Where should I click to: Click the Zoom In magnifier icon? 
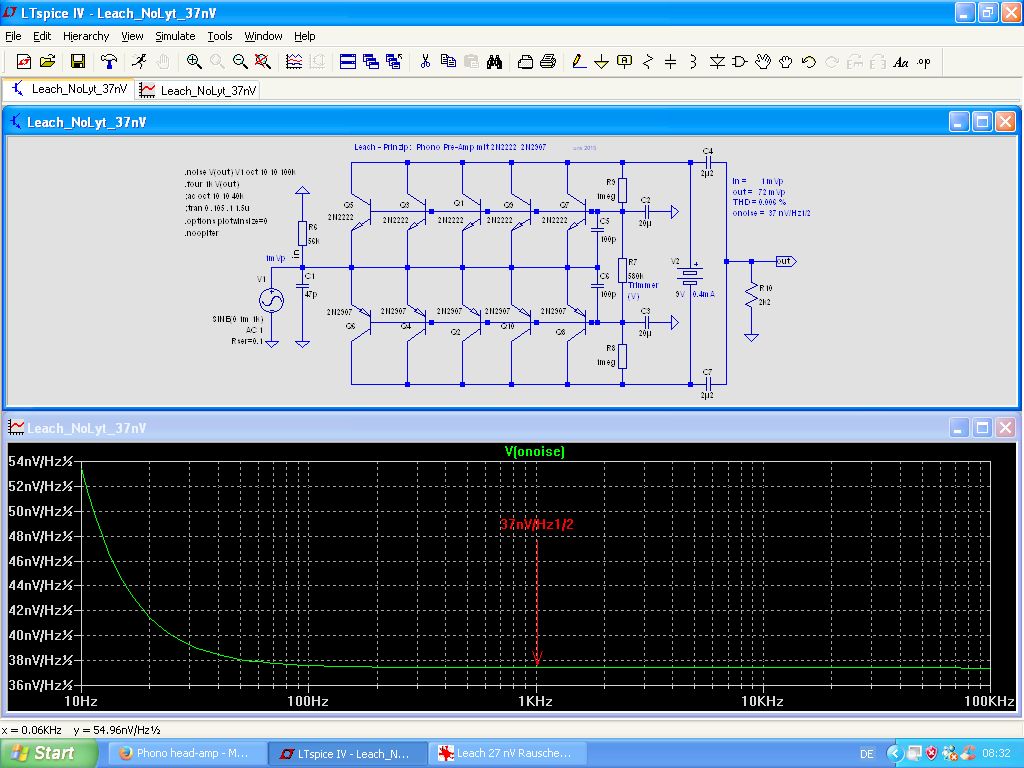tap(194, 61)
